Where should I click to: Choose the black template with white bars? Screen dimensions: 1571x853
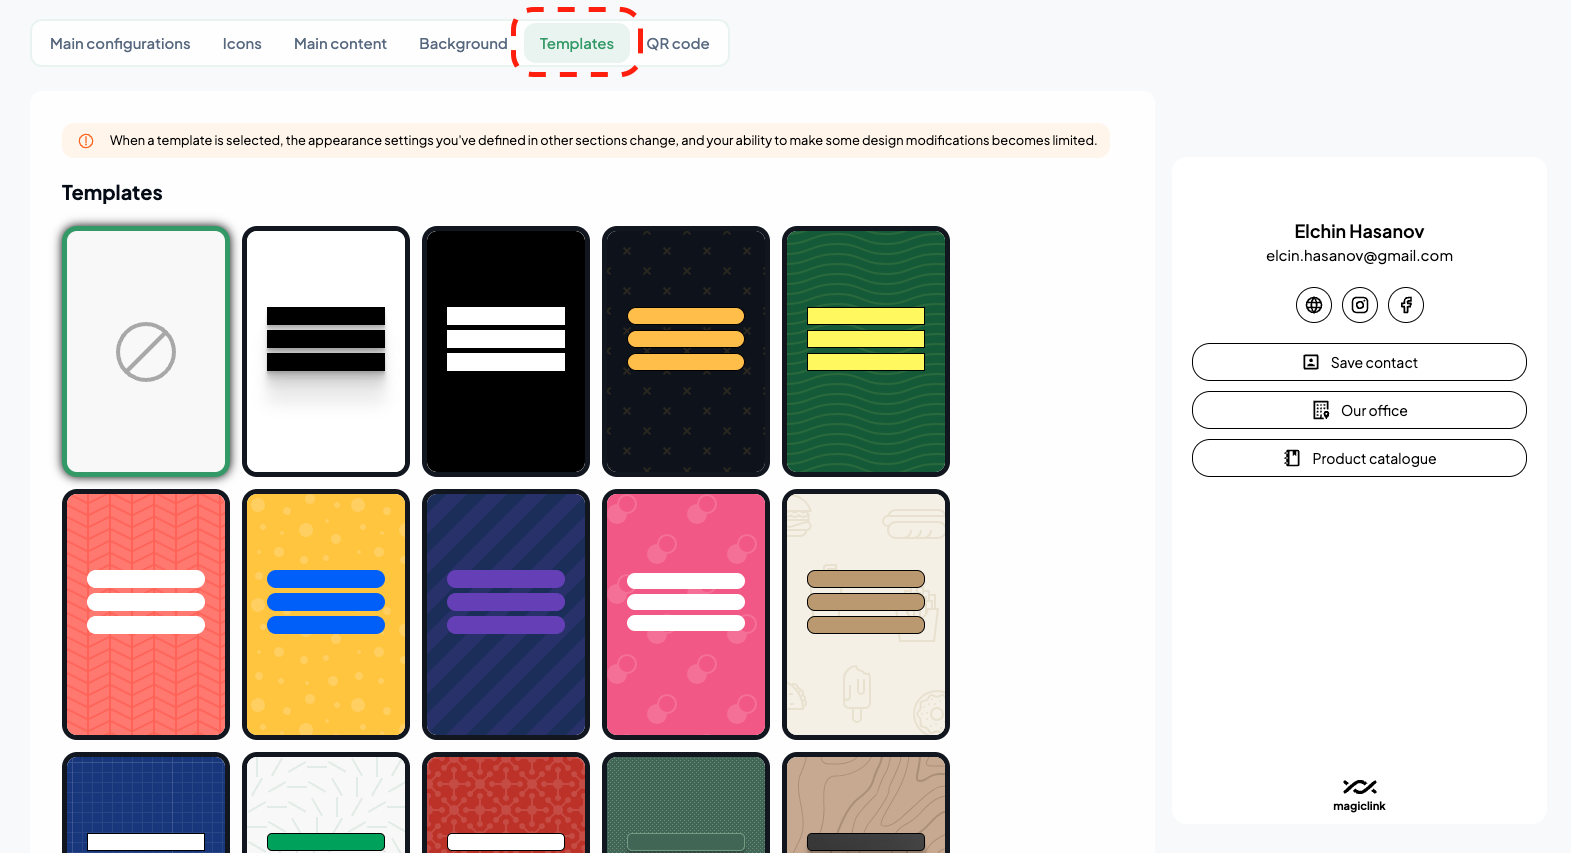pyautogui.click(x=506, y=351)
